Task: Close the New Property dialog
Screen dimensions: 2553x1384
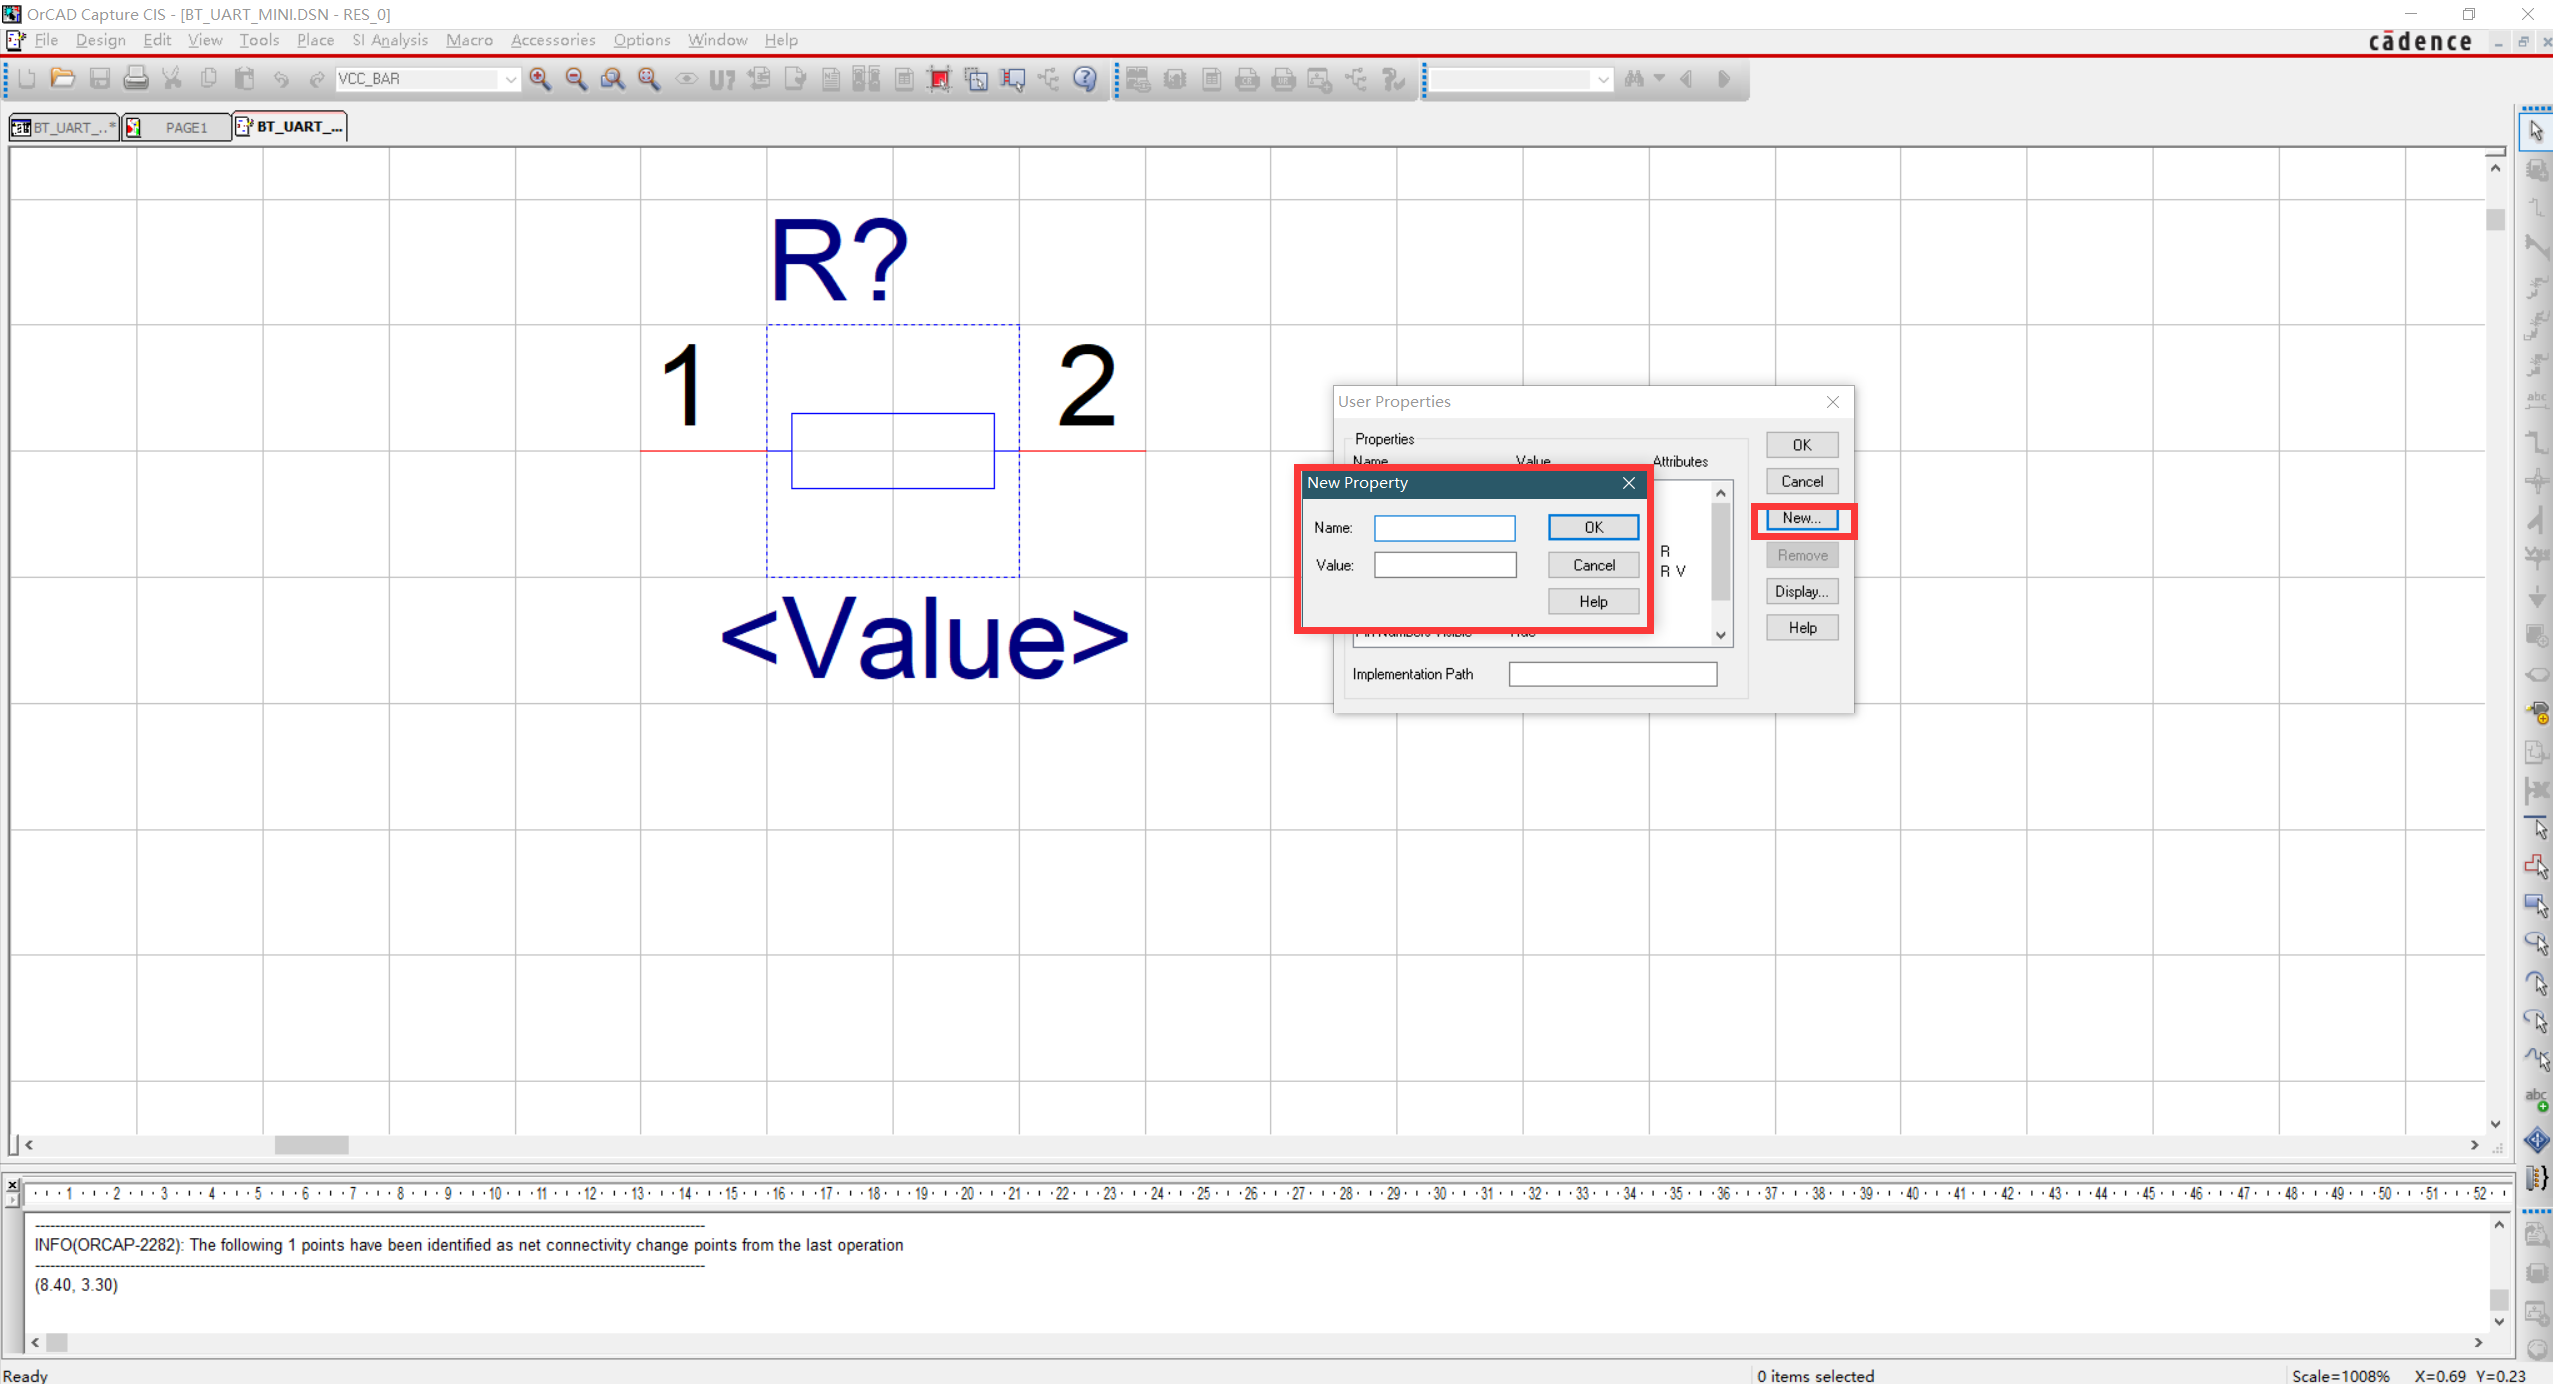Action: [1628, 483]
